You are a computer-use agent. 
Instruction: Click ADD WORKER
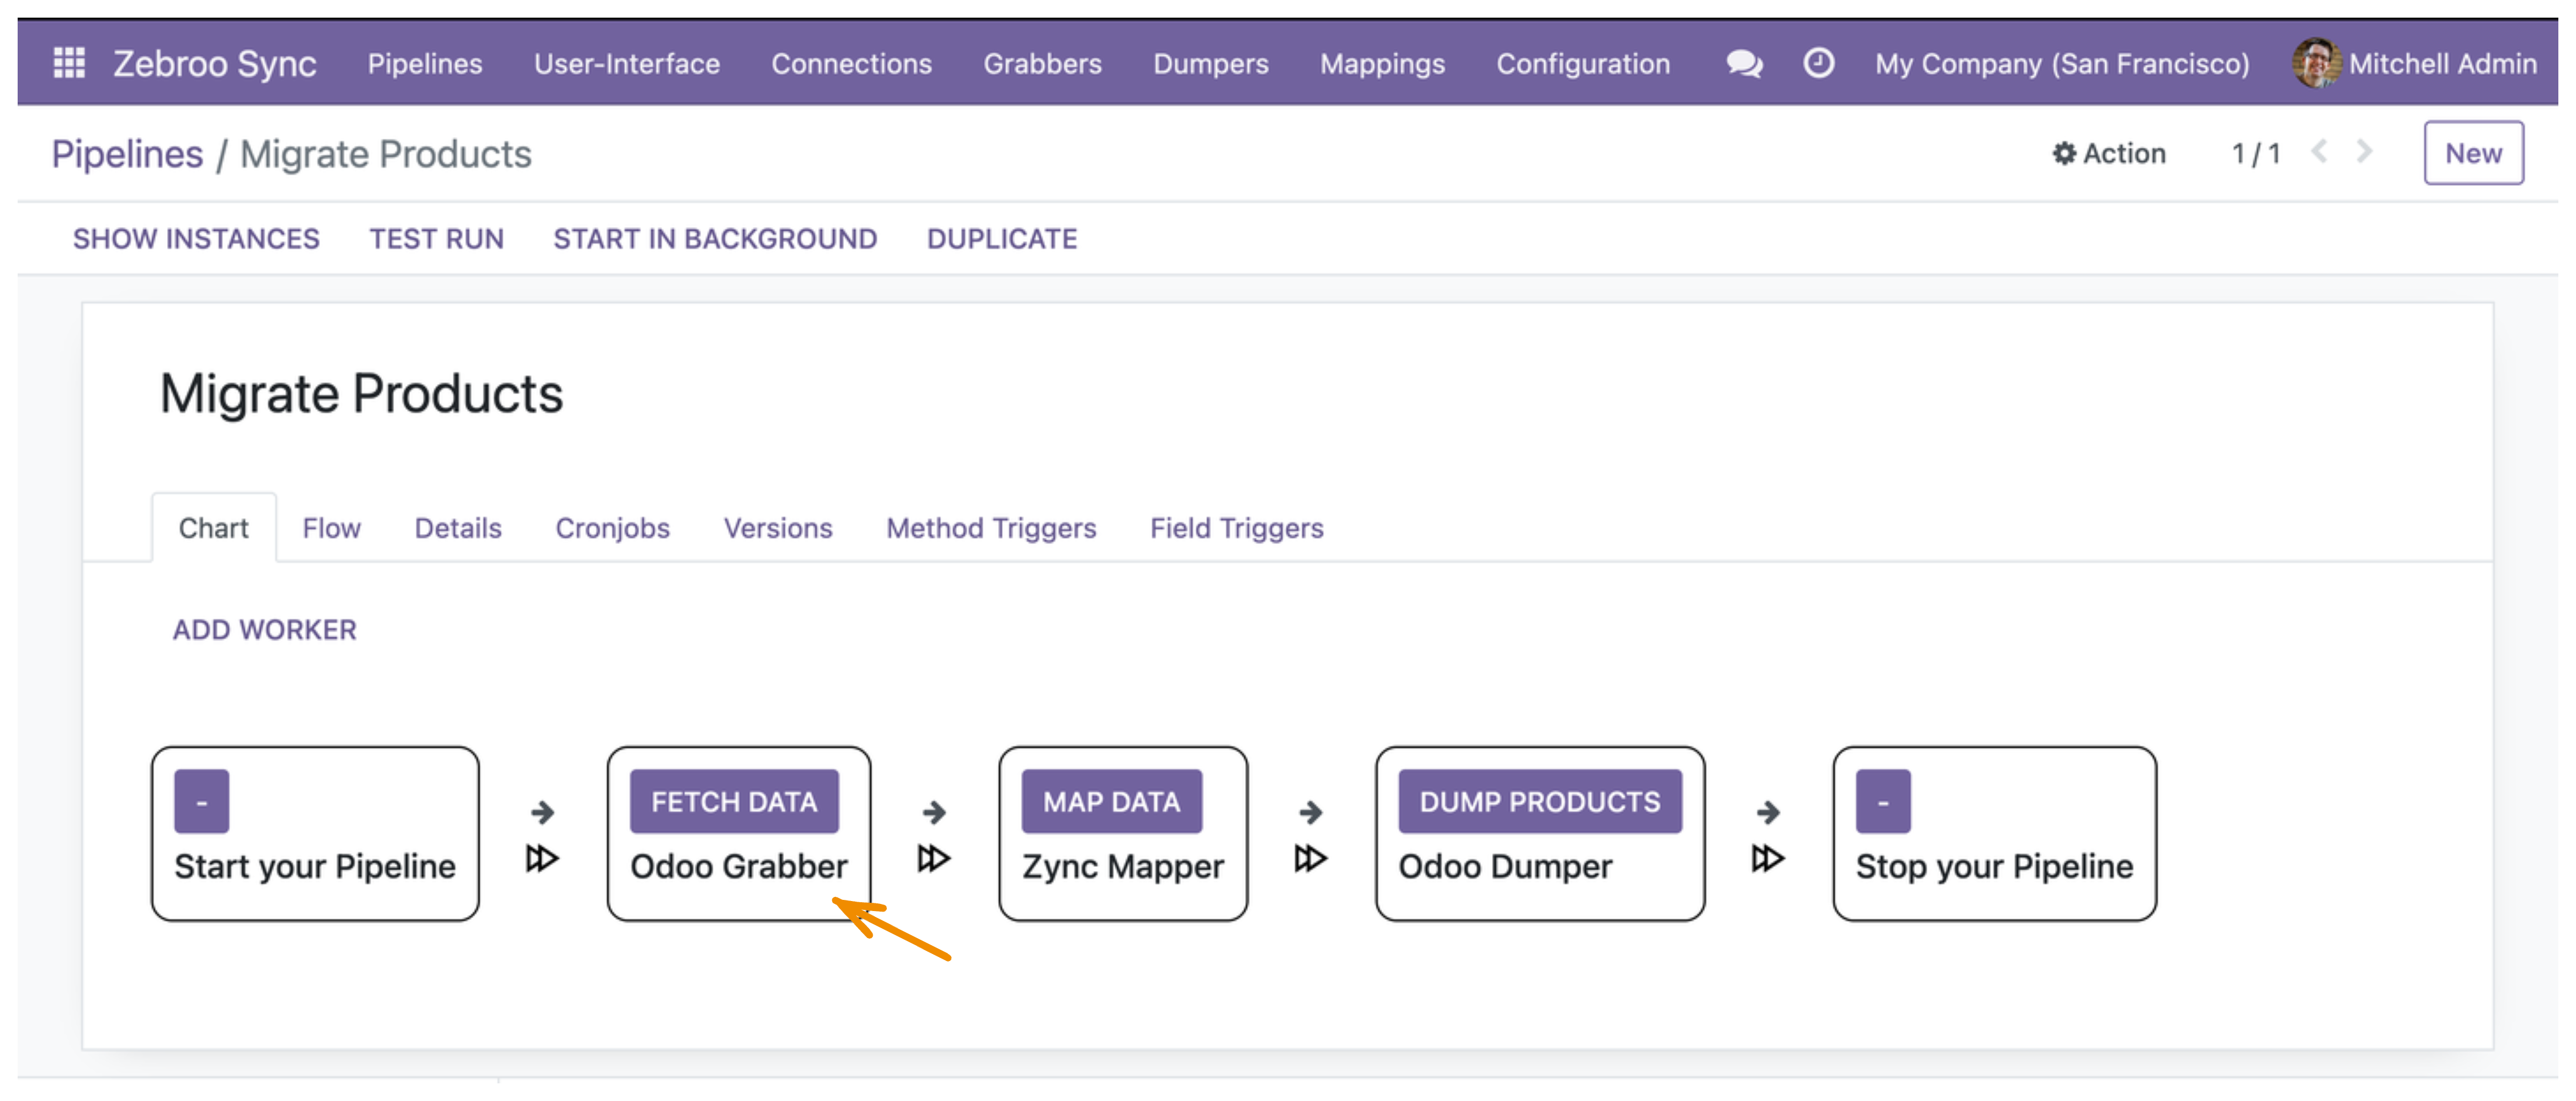(264, 629)
